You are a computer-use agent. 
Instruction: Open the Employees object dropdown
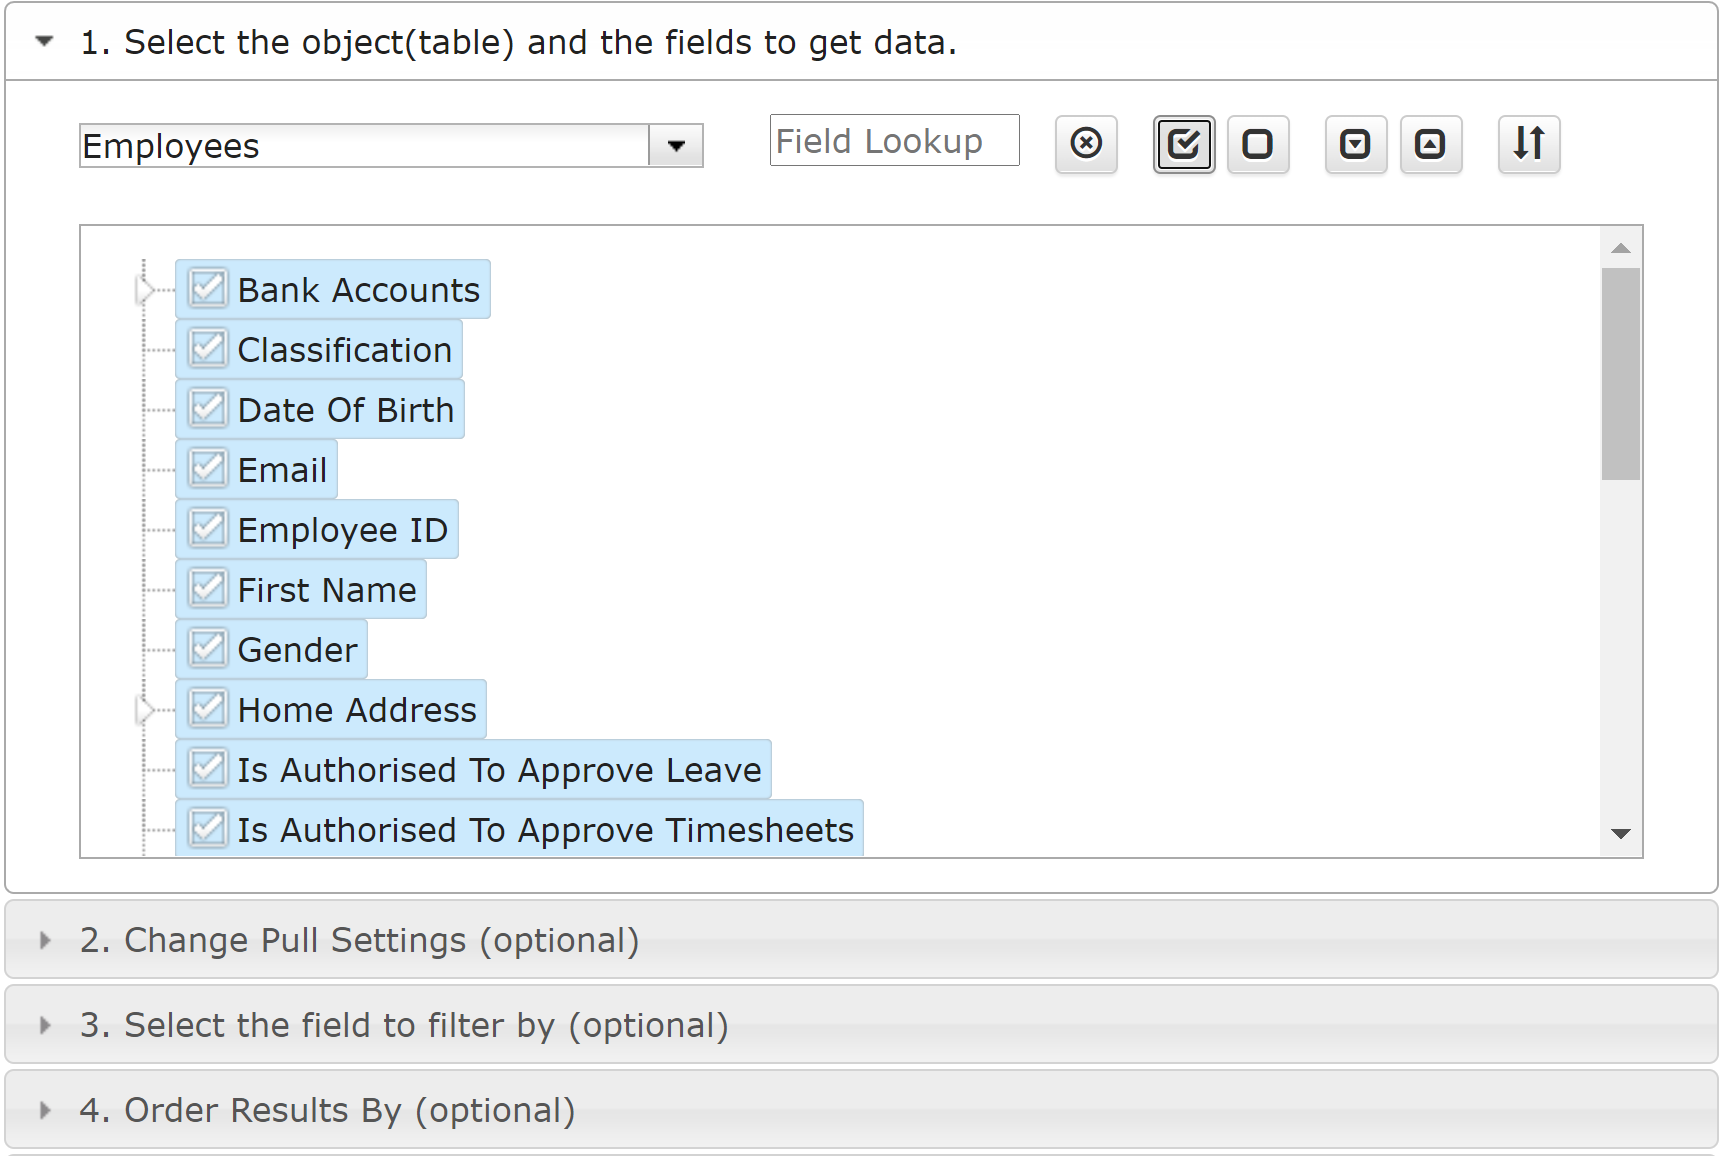point(676,146)
